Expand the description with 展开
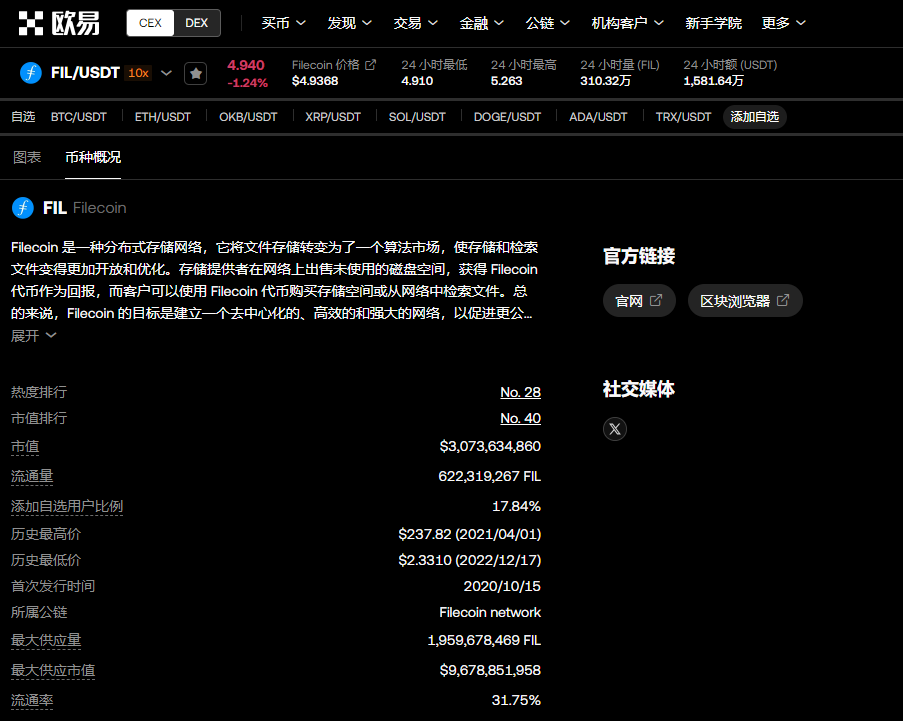 coord(34,336)
